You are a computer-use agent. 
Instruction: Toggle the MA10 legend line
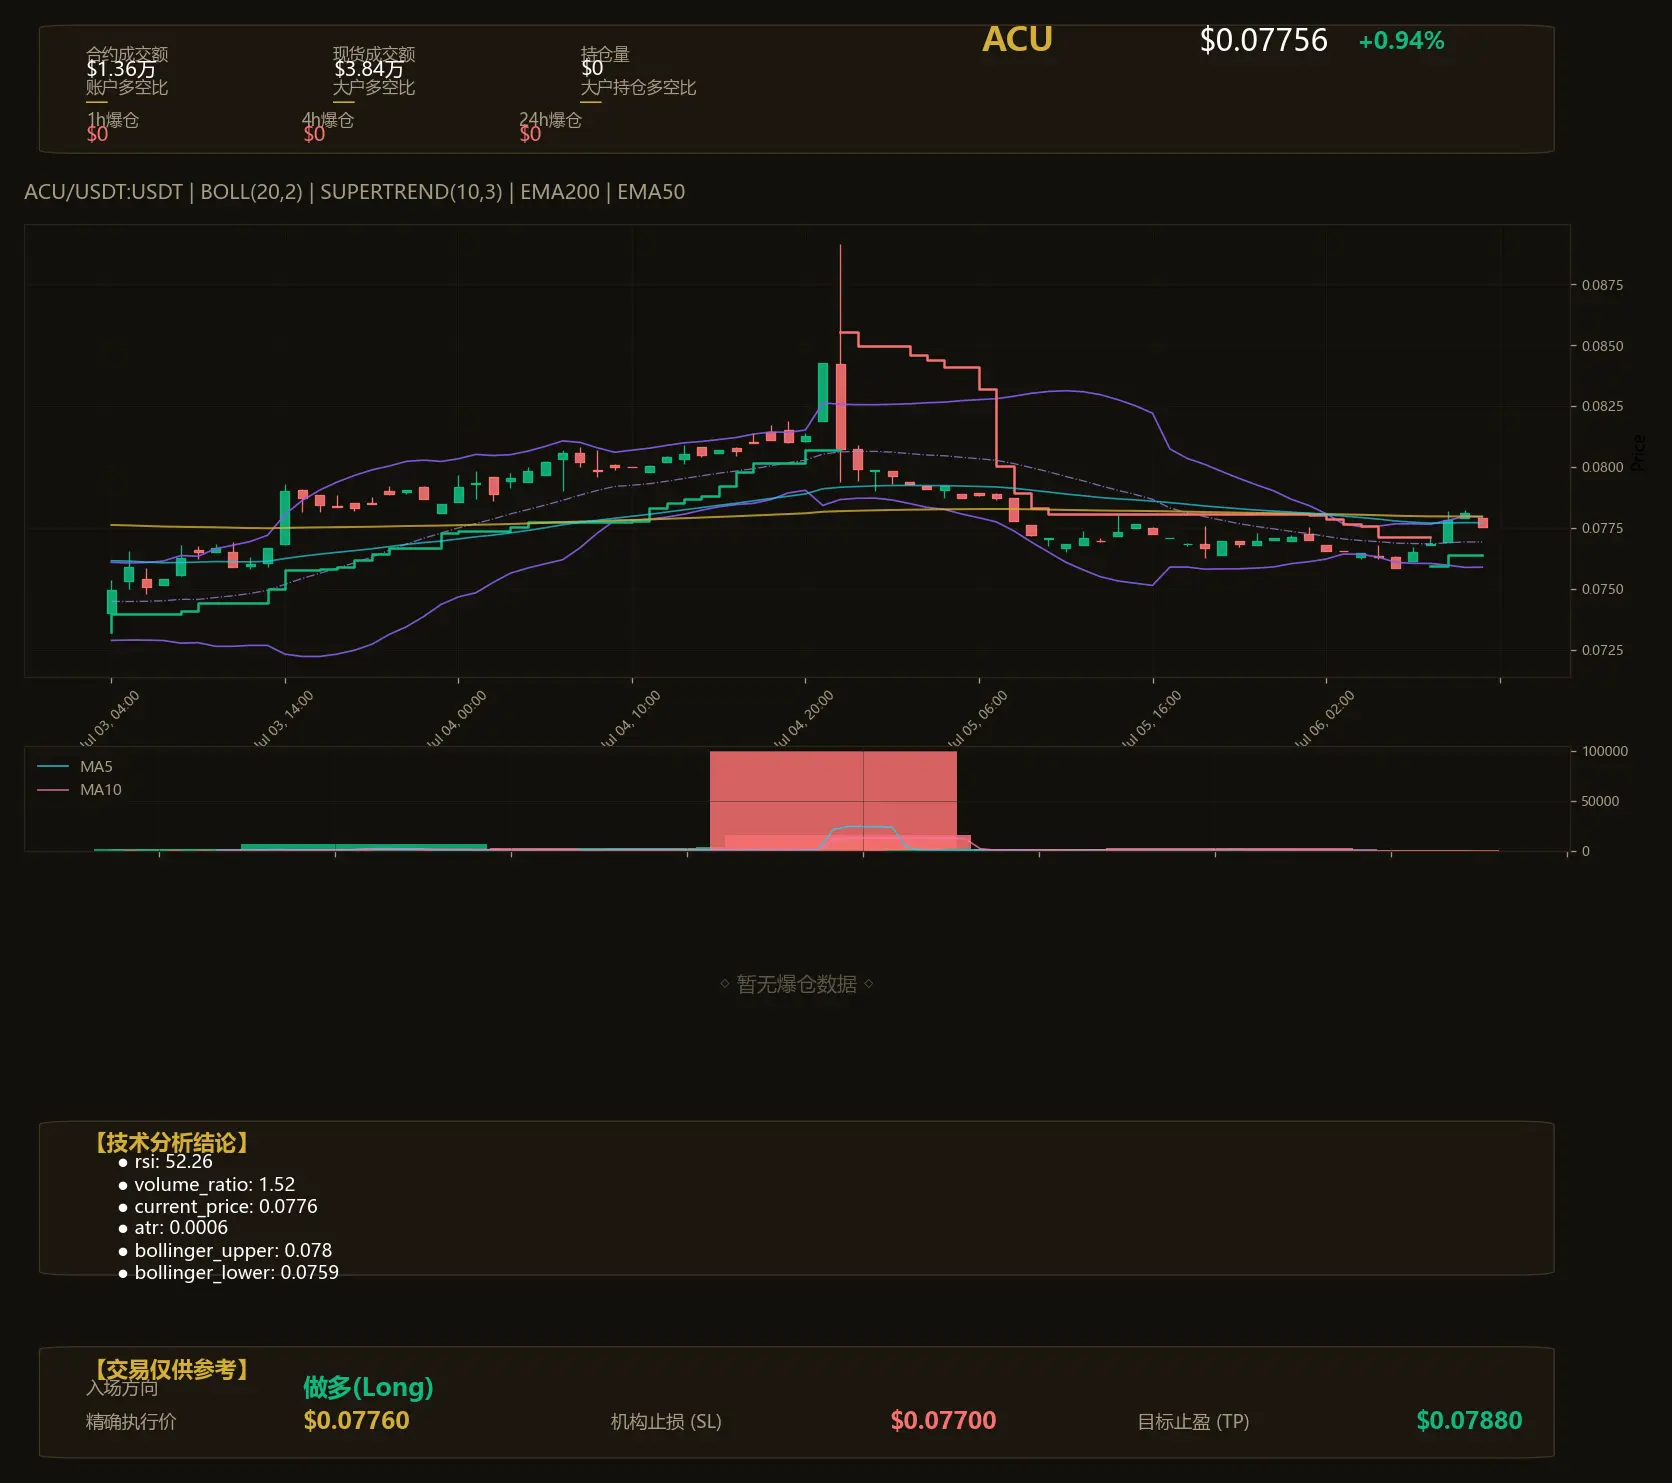pyautogui.click(x=79, y=790)
